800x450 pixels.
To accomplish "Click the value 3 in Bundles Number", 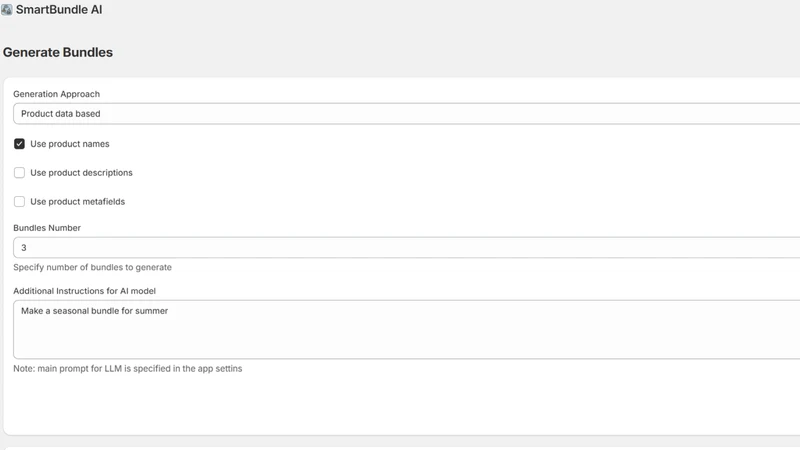I will (23, 247).
